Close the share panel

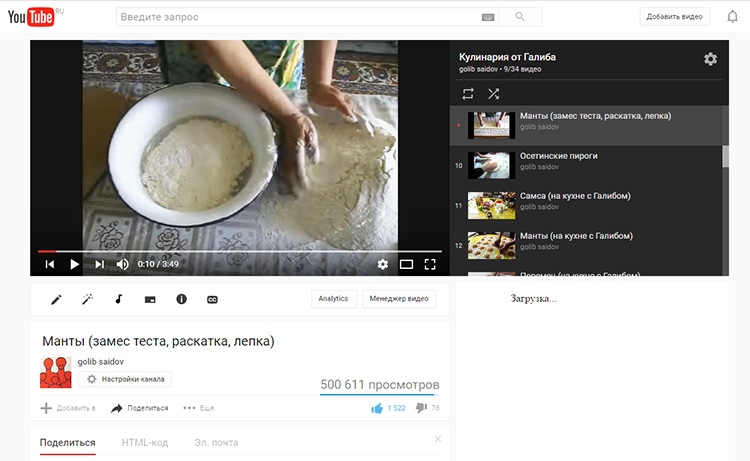pos(438,439)
